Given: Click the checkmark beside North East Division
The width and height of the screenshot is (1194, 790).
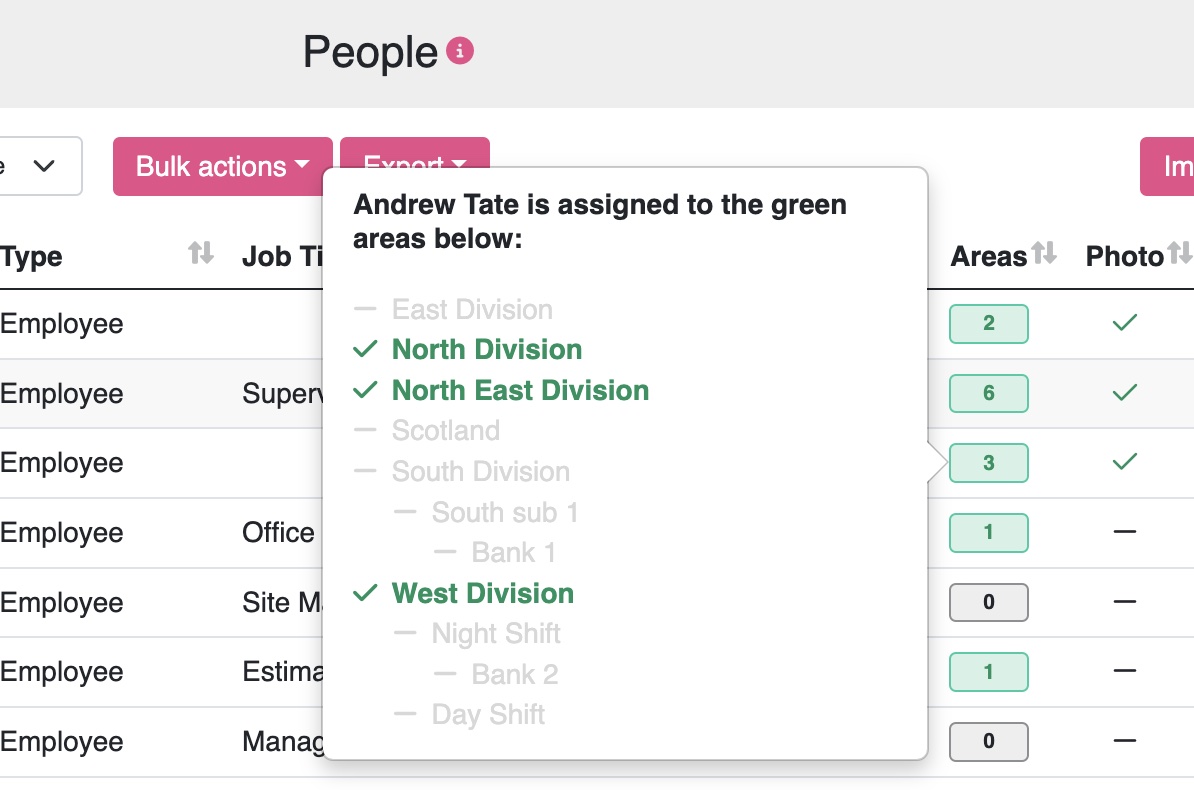Looking at the screenshot, I should [365, 390].
